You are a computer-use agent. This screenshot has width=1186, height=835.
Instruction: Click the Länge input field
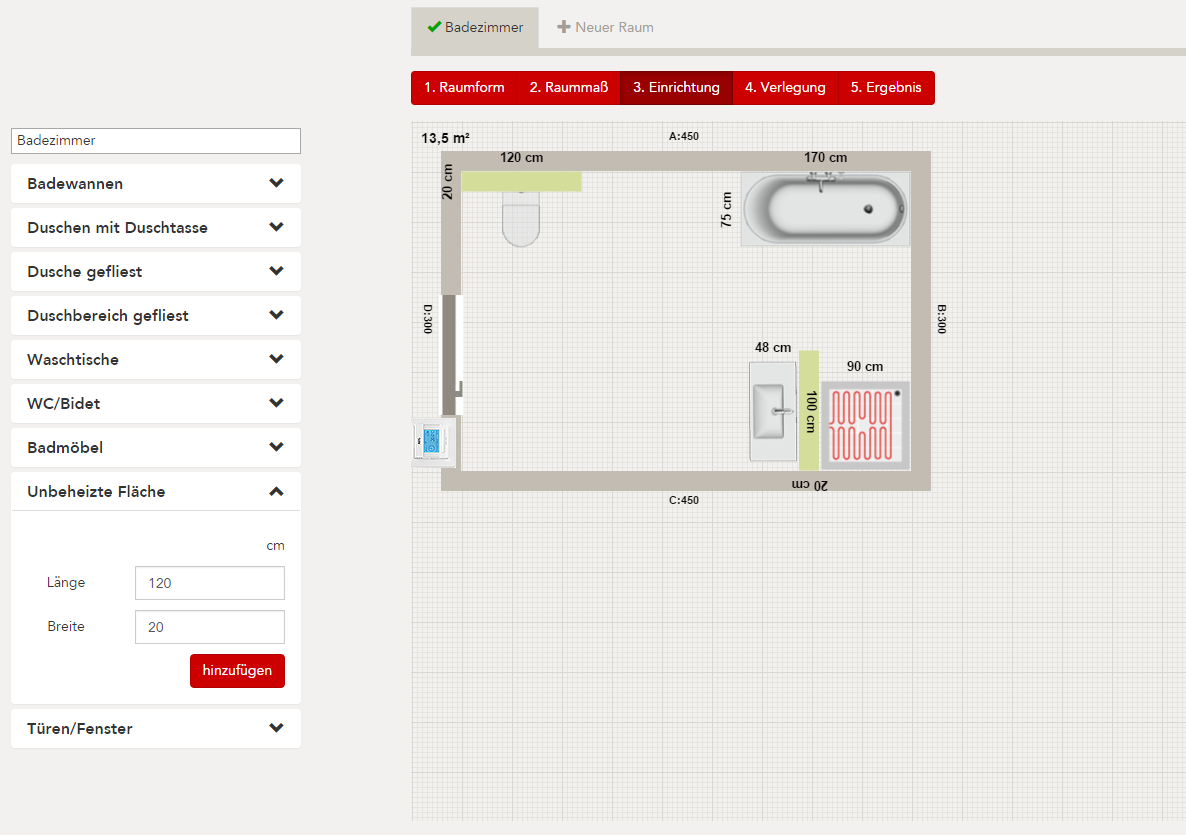[x=210, y=583]
